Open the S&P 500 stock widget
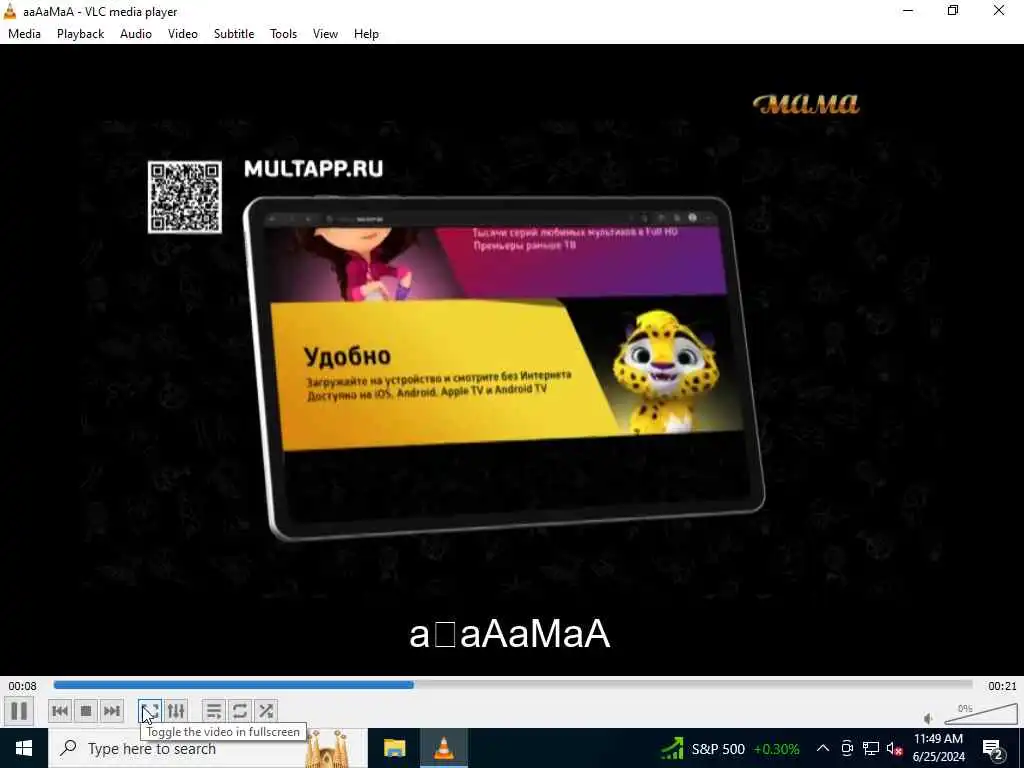This screenshot has height=768, width=1024. pyautogui.click(x=730, y=748)
